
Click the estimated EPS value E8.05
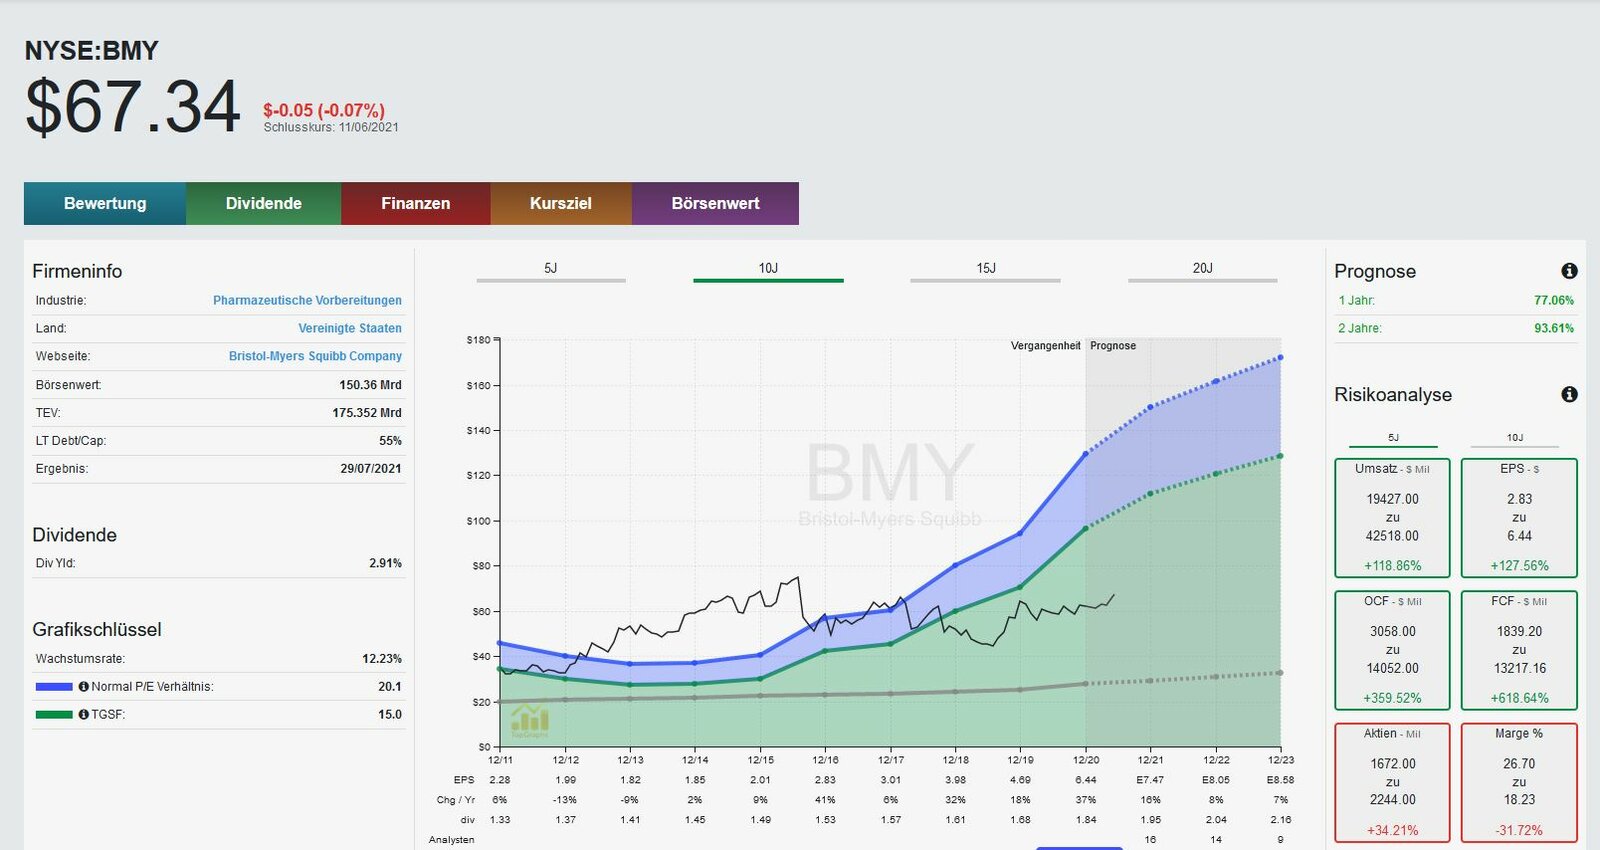pos(1216,780)
